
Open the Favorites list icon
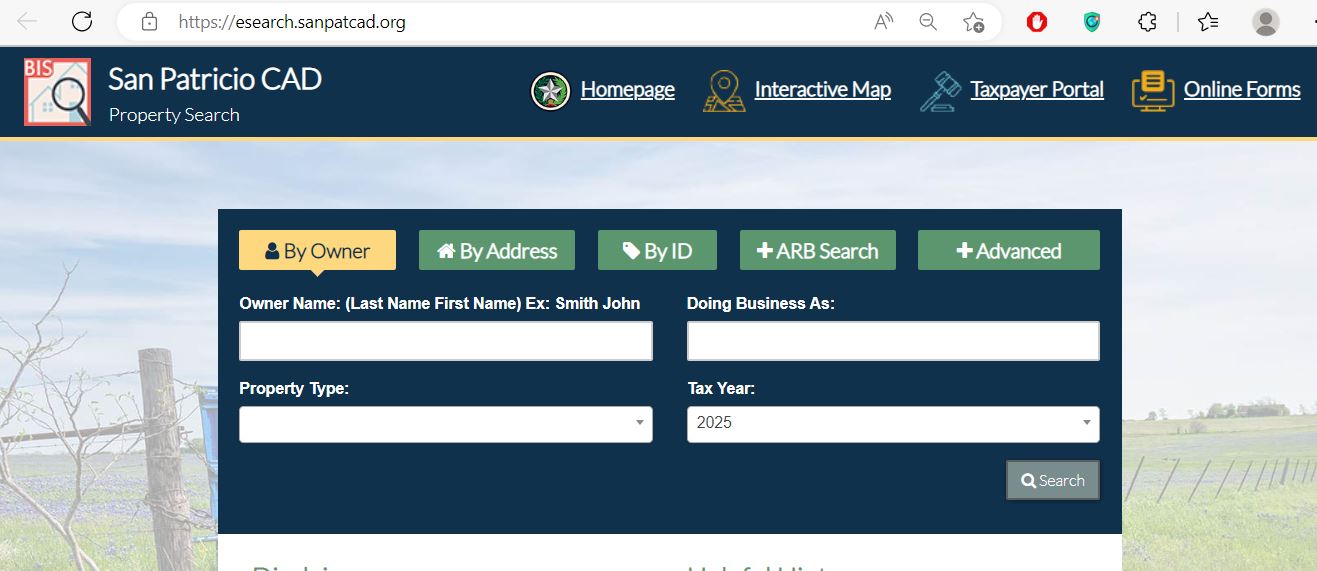pos(1208,21)
